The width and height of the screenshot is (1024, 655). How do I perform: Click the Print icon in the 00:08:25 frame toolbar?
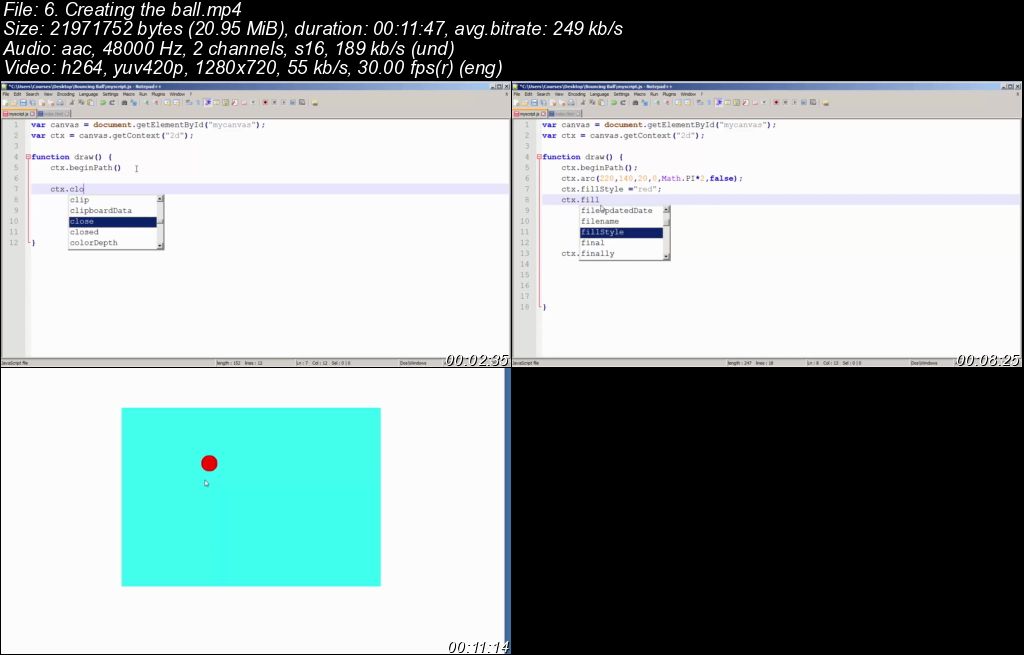click(572, 102)
